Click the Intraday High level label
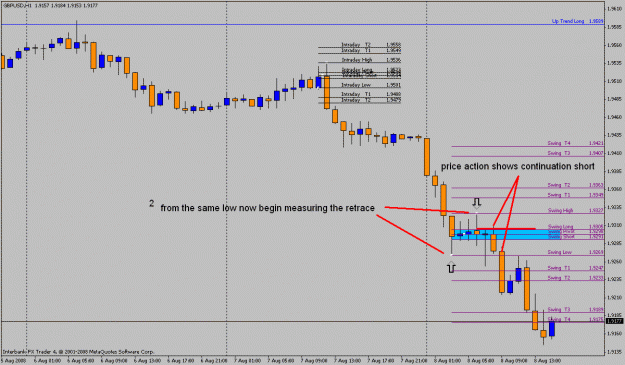625x365 pixels. 357,60
